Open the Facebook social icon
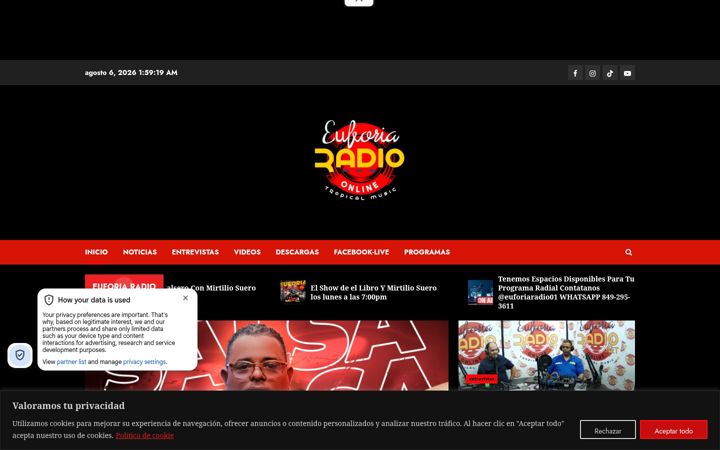 (x=575, y=73)
